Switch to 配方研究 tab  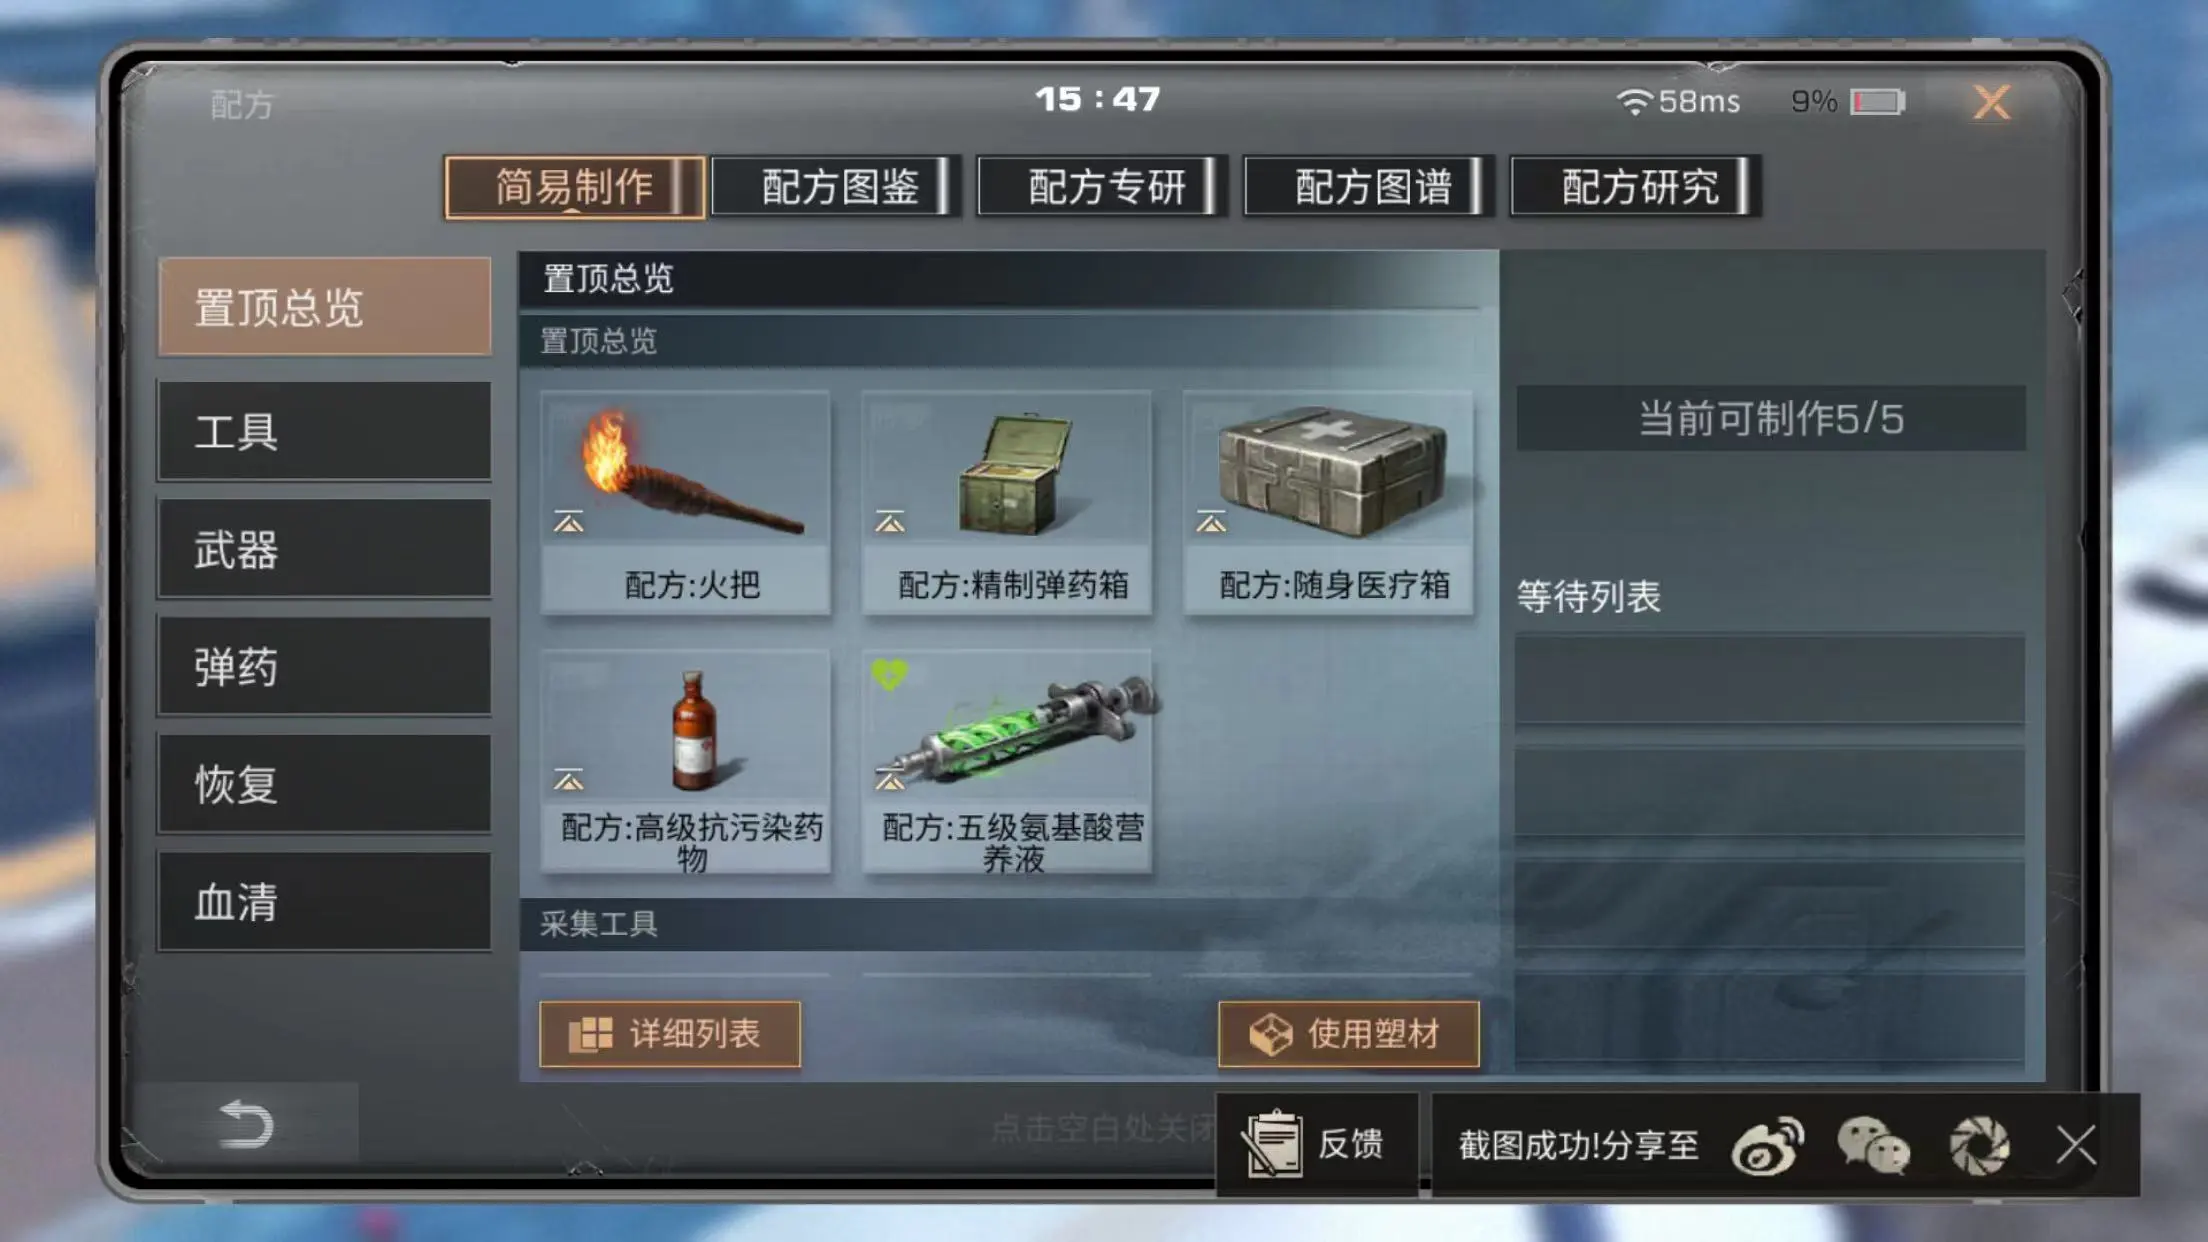1638,187
